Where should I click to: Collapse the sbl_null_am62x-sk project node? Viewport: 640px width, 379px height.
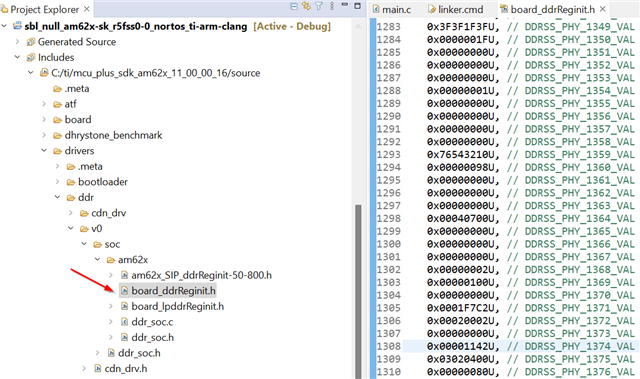4,26
